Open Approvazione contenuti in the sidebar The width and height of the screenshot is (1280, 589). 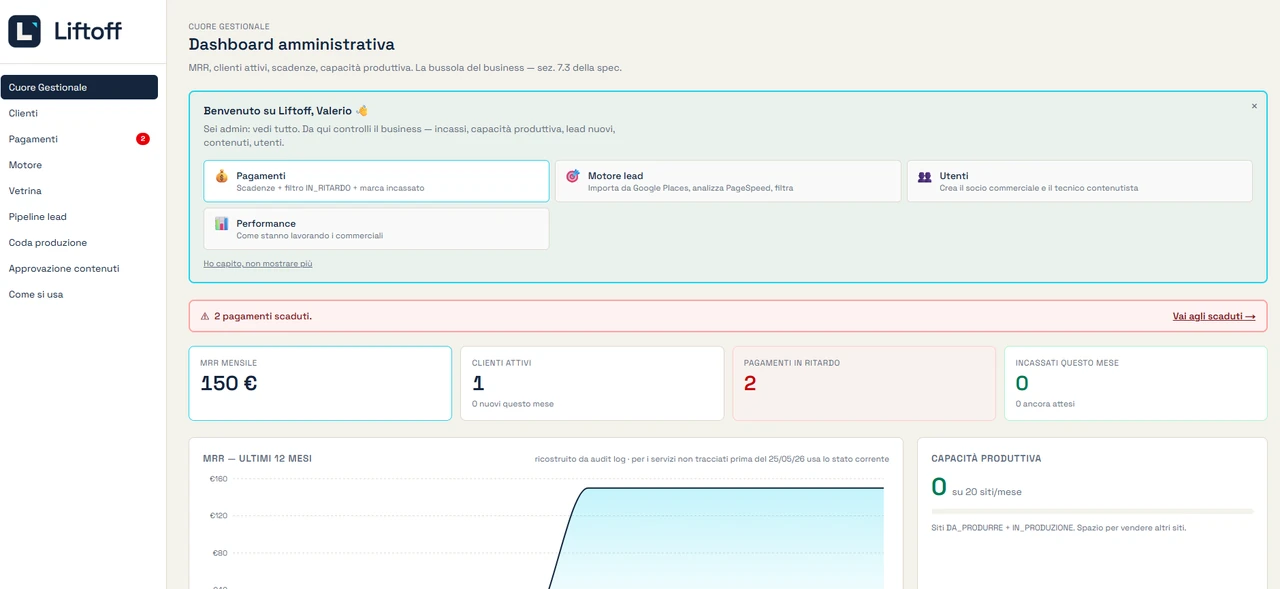point(79,269)
